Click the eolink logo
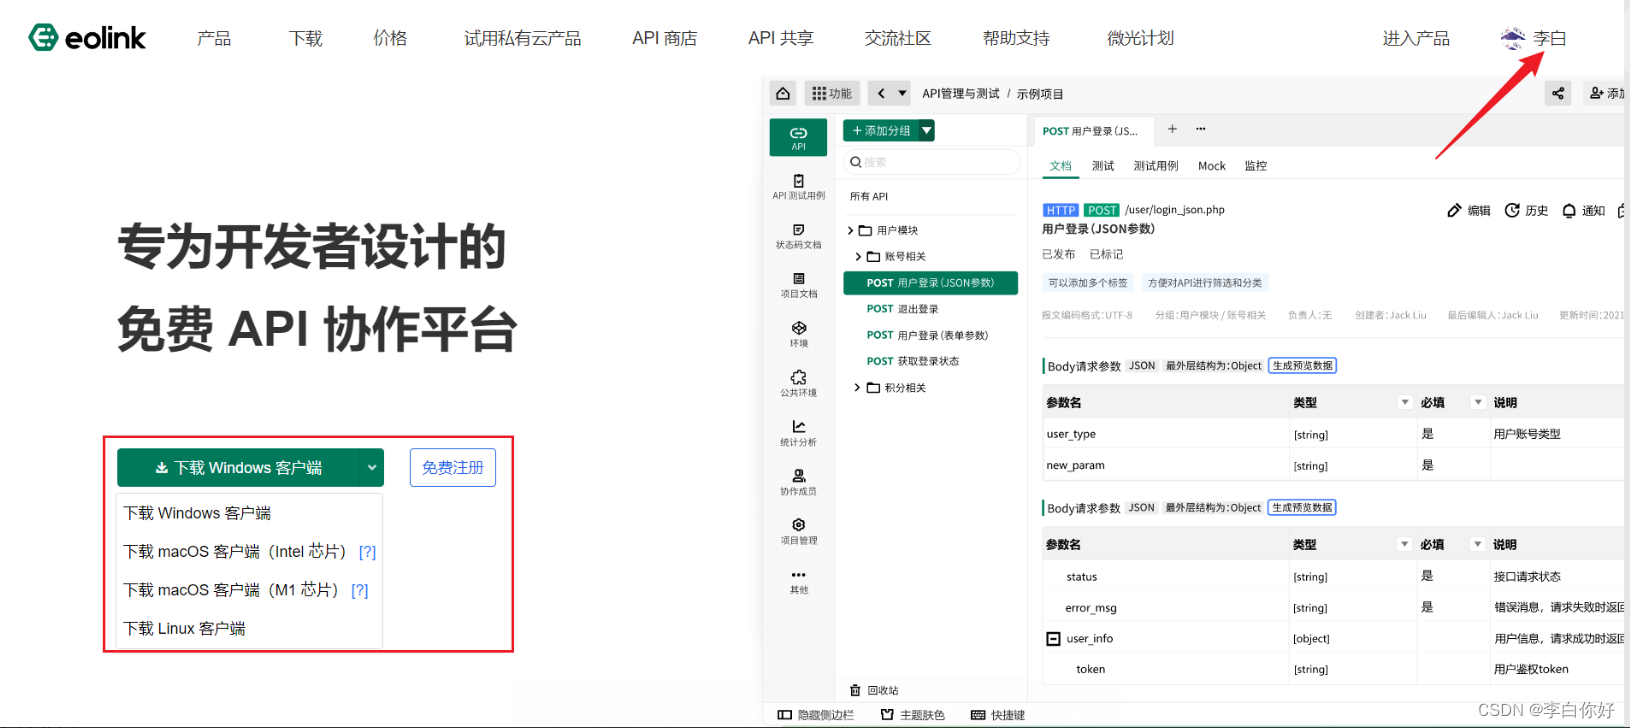 (87, 38)
